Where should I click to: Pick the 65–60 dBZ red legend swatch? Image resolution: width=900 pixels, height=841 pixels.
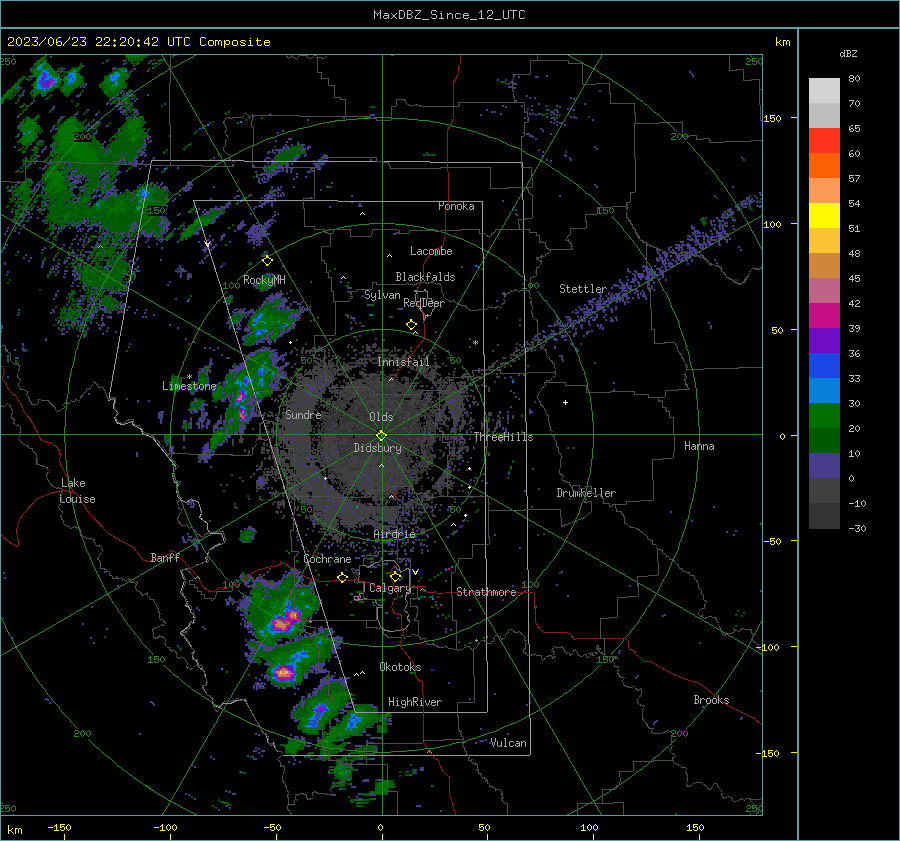(x=824, y=141)
